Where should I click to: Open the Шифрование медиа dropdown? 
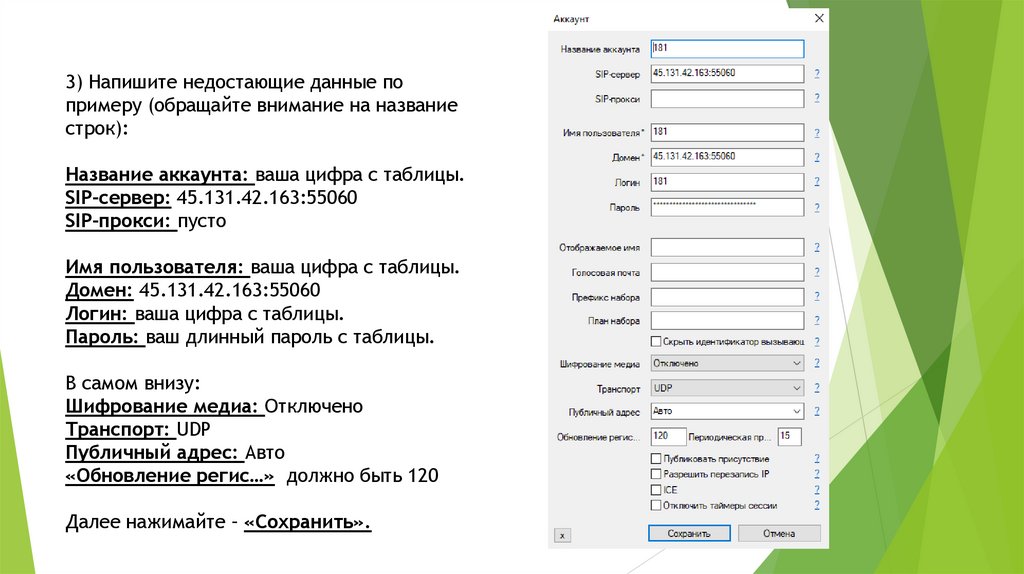coord(727,363)
